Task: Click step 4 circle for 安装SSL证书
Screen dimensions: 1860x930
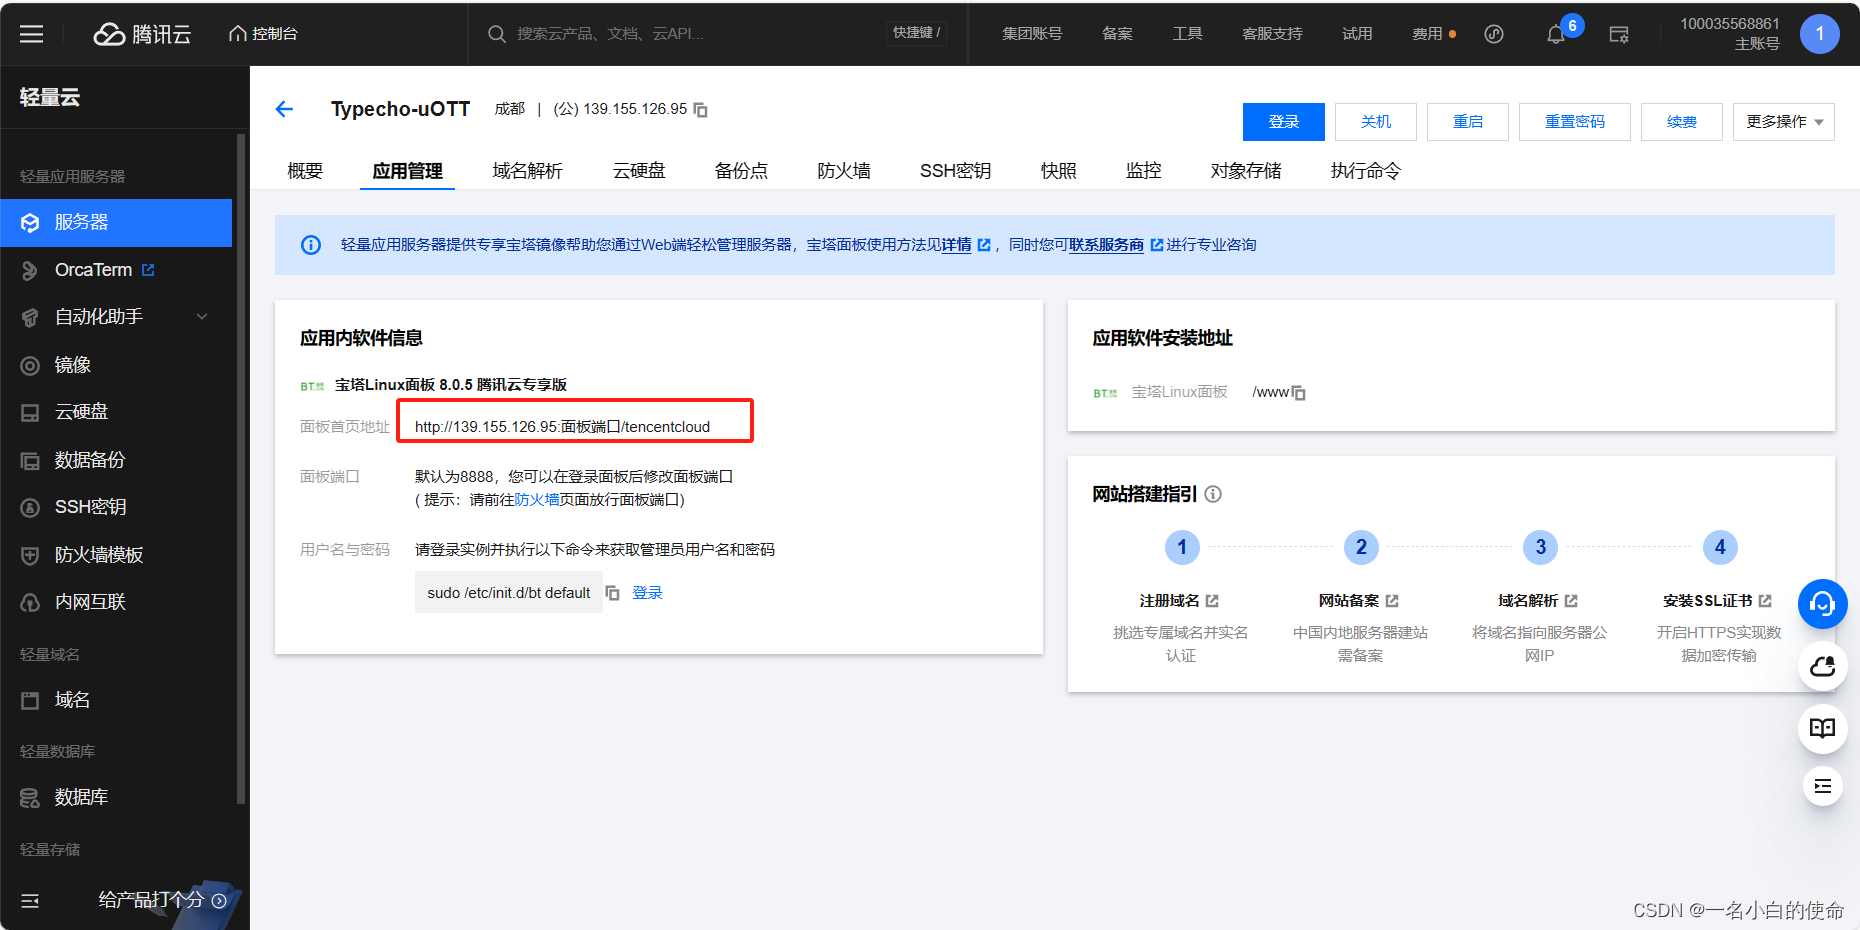Action: point(1720,547)
